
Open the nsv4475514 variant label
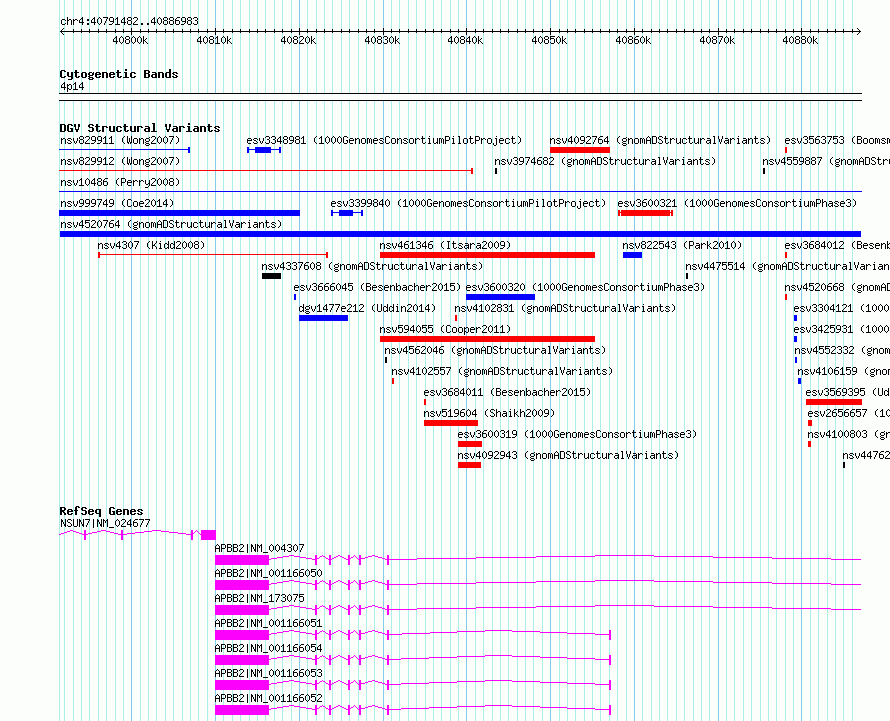[787, 266]
